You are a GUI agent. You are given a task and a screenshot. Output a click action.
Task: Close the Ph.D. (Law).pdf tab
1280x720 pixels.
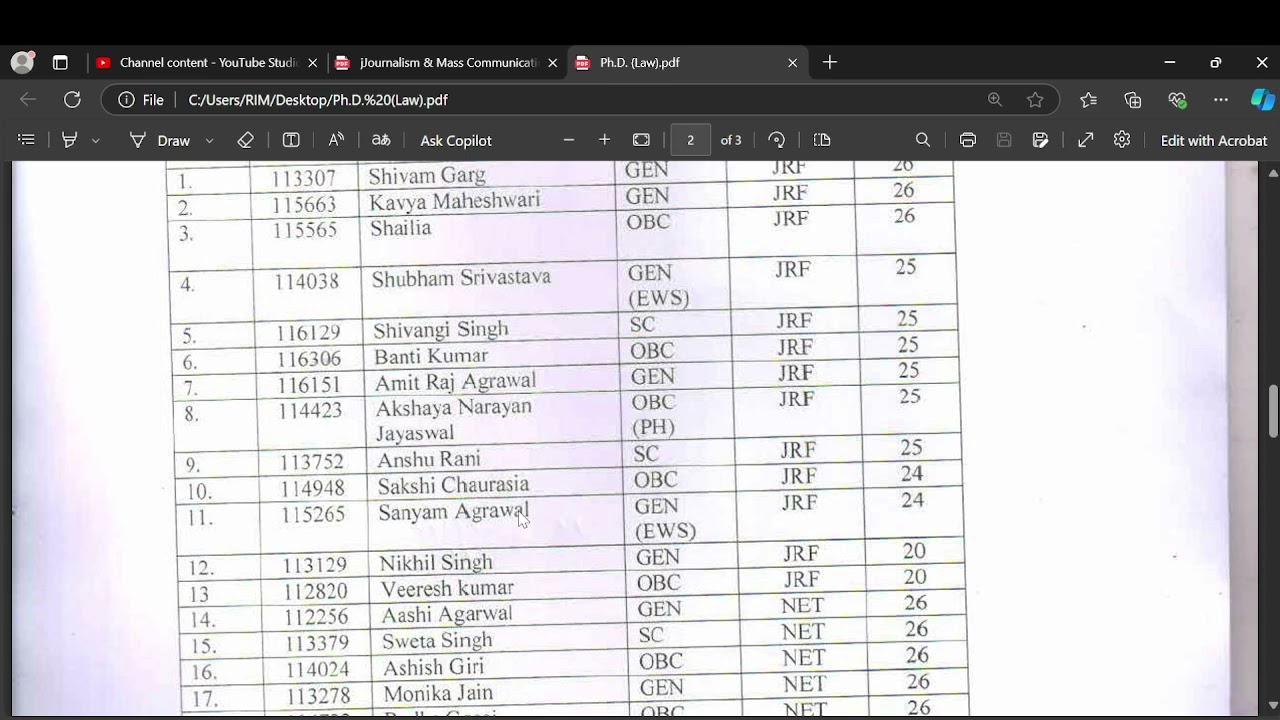[792, 62]
